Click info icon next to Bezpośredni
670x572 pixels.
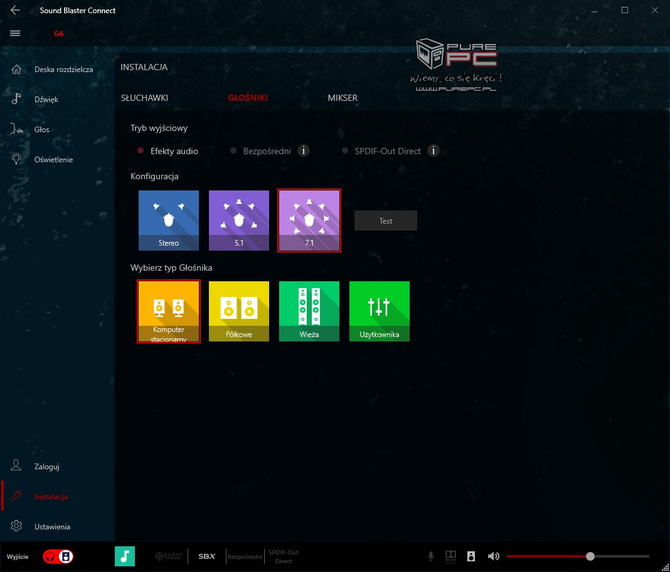303,150
